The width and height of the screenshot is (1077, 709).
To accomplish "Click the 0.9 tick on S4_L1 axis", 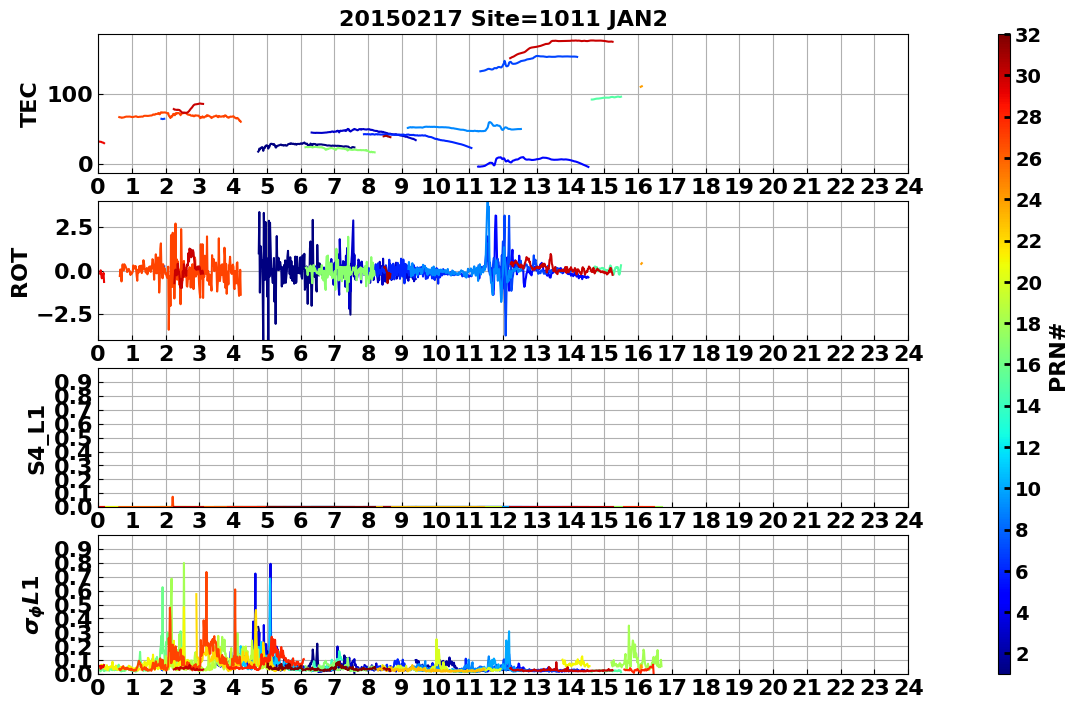I will (74, 383).
